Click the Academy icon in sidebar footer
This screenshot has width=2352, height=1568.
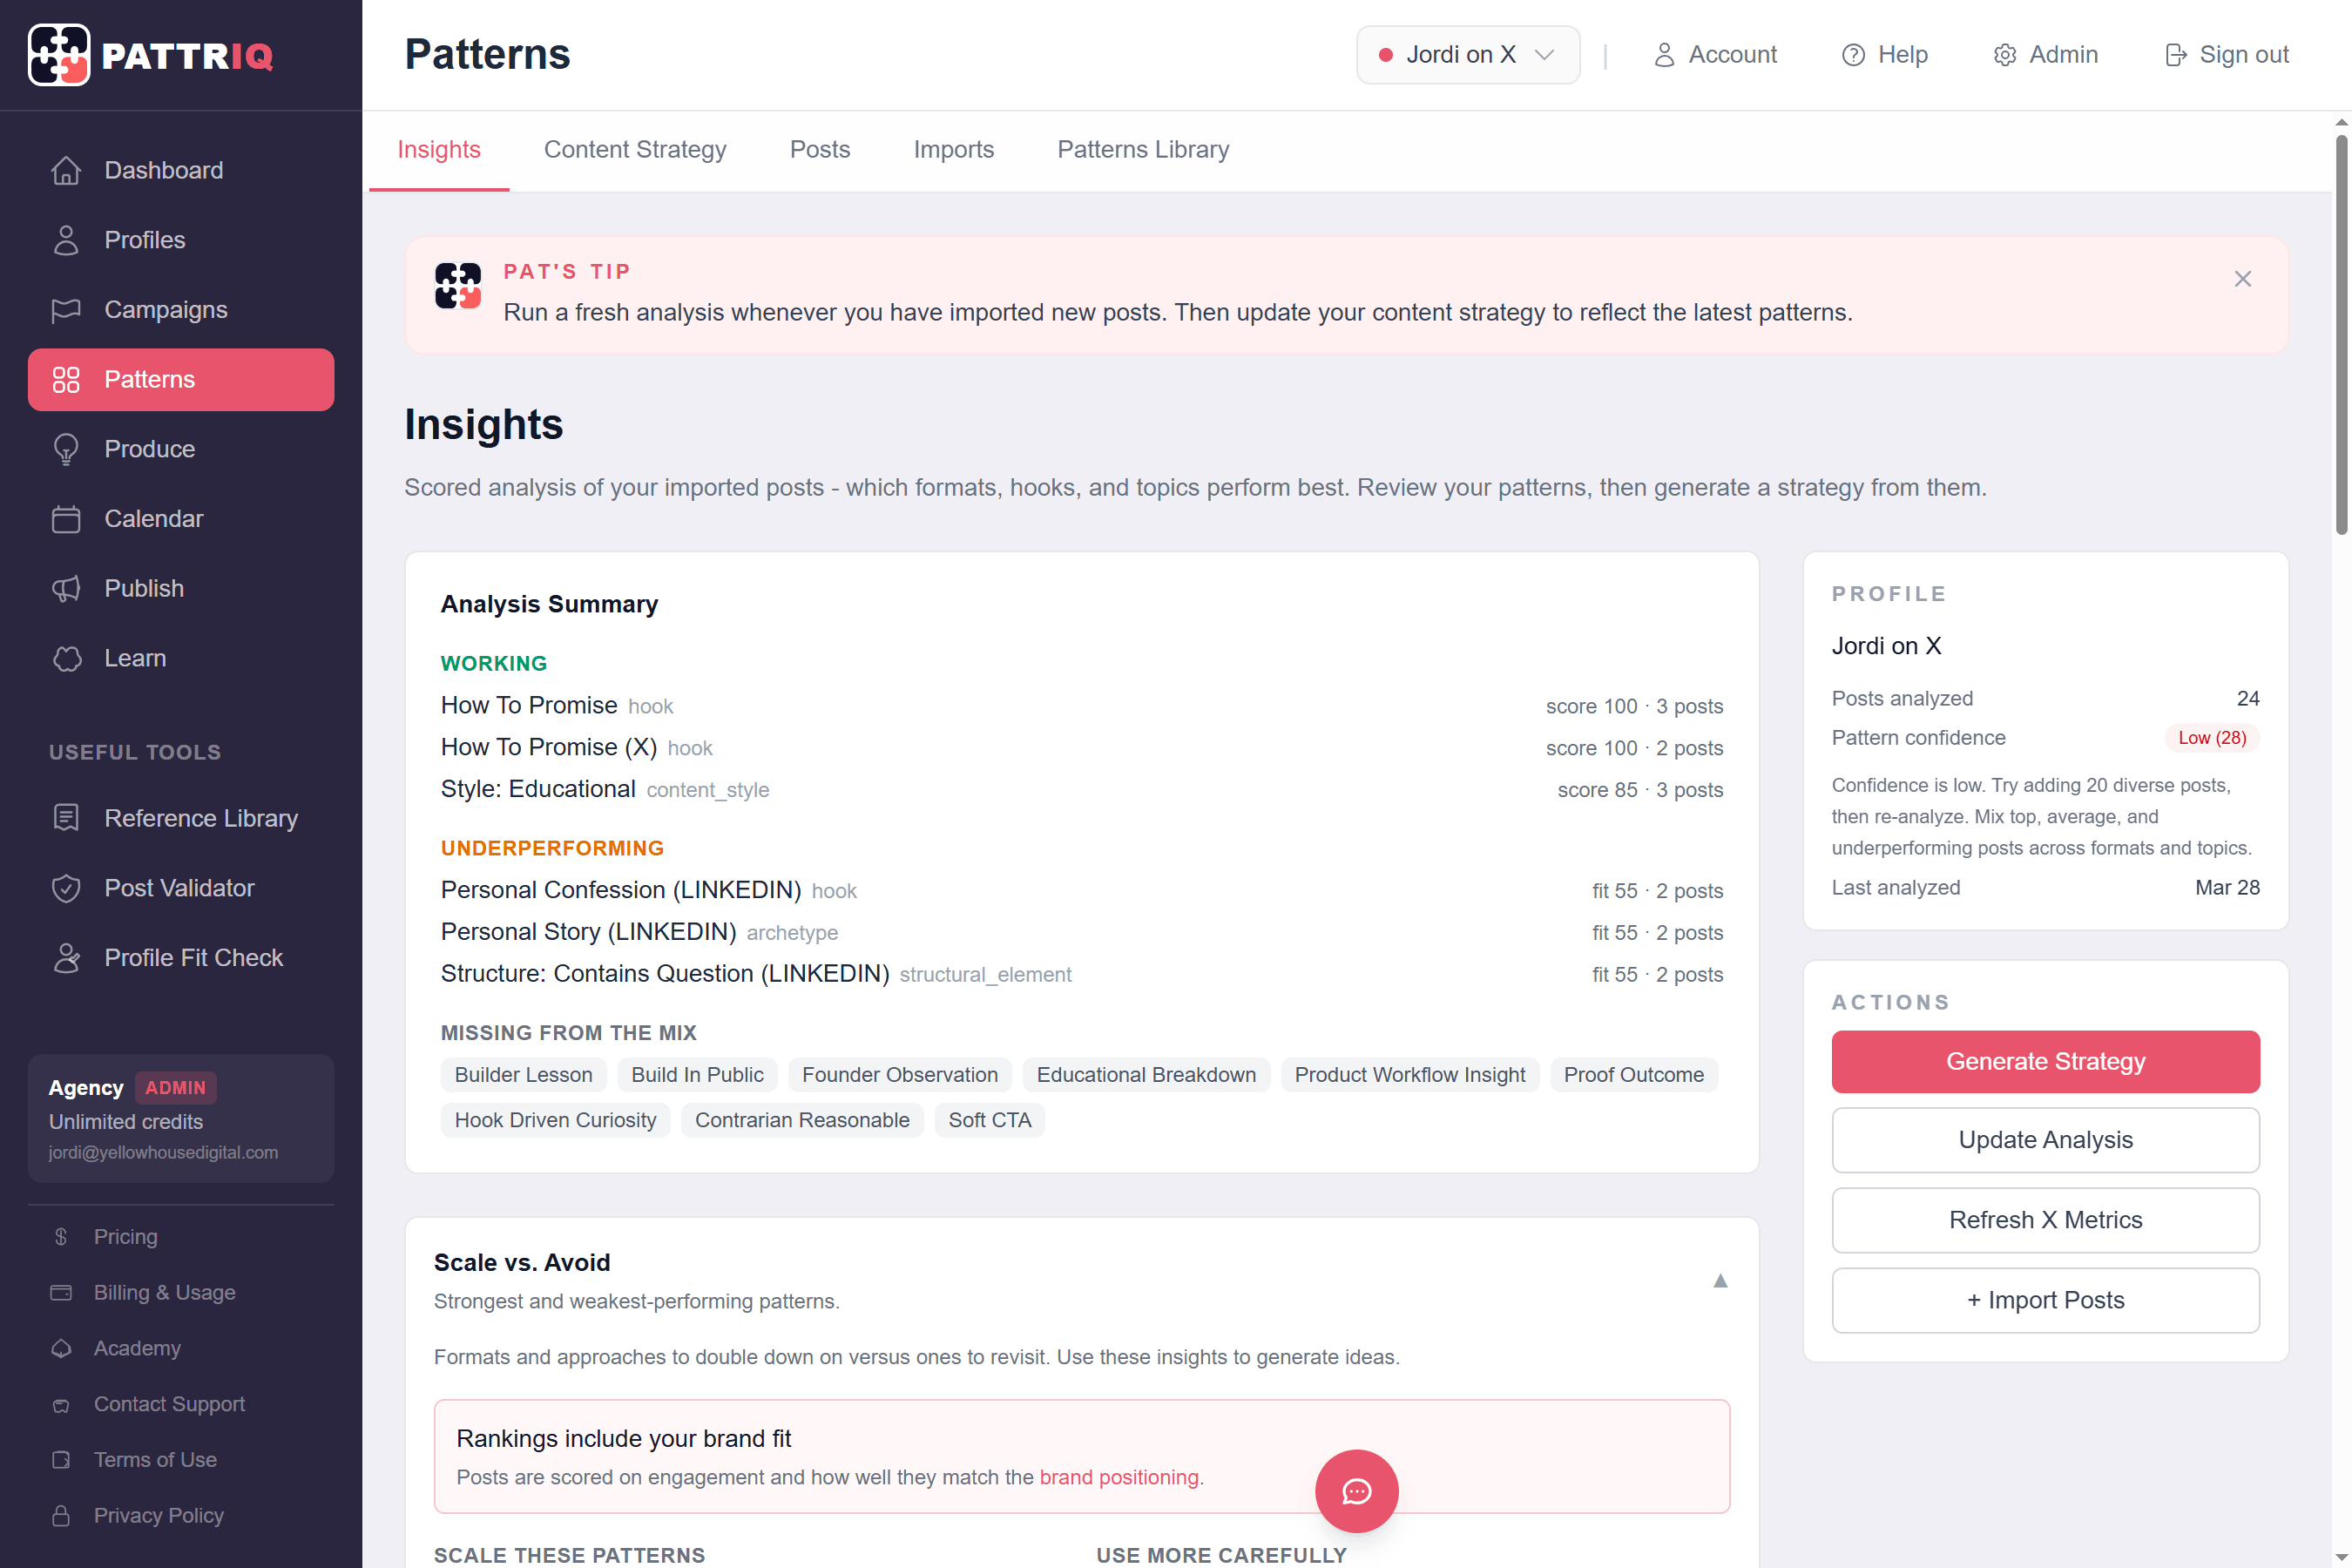click(61, 1348)
